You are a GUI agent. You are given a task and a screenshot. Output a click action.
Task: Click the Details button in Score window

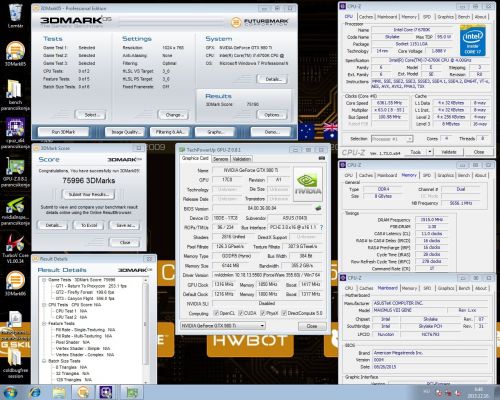click(x=52, y=225)
